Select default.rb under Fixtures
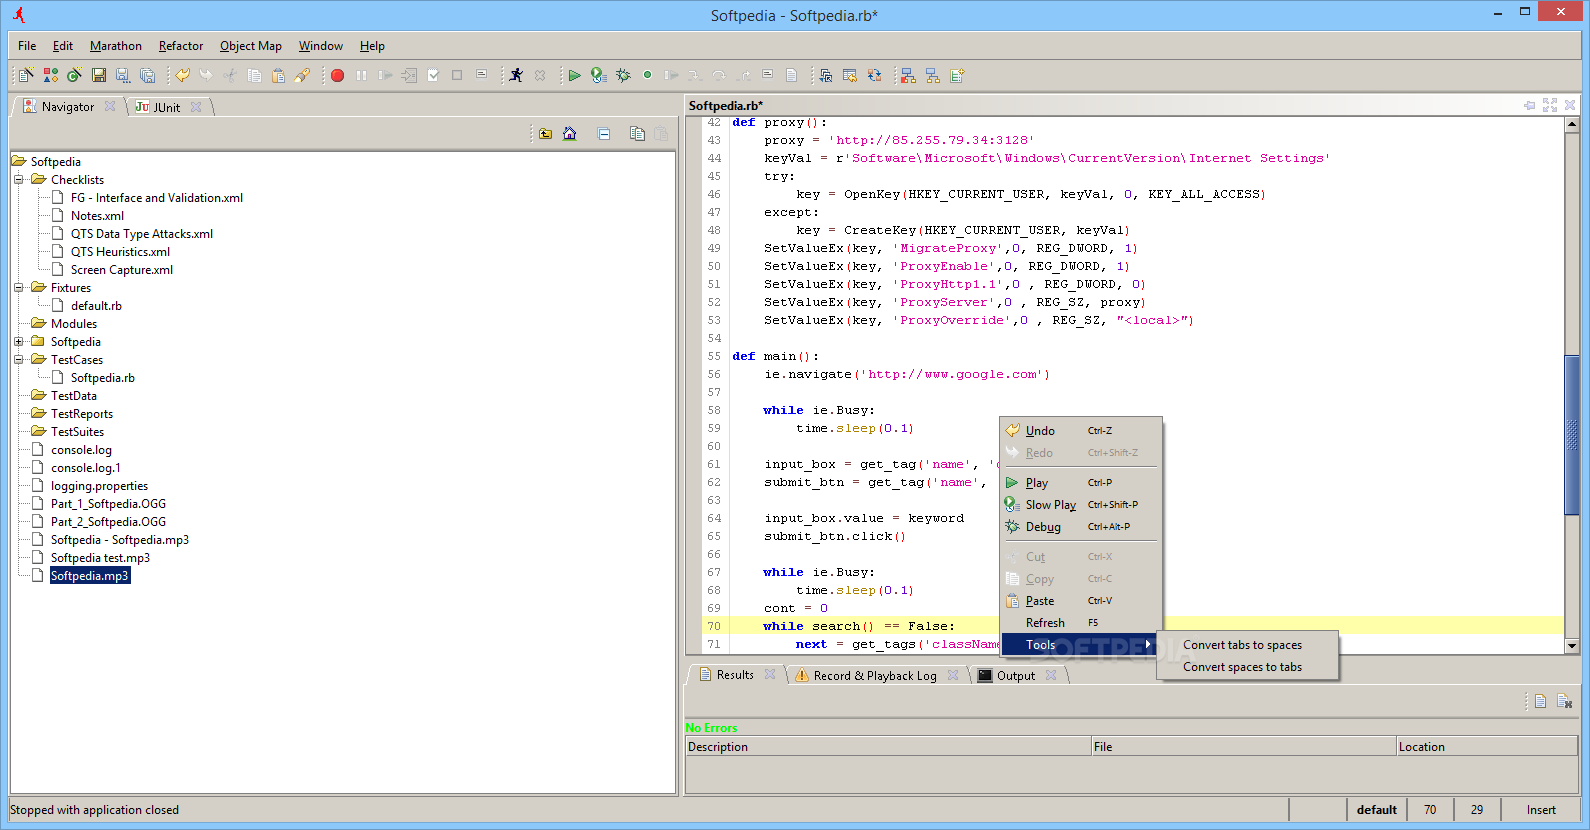This screenshot has width=1590, height=830. coord(96,306)
